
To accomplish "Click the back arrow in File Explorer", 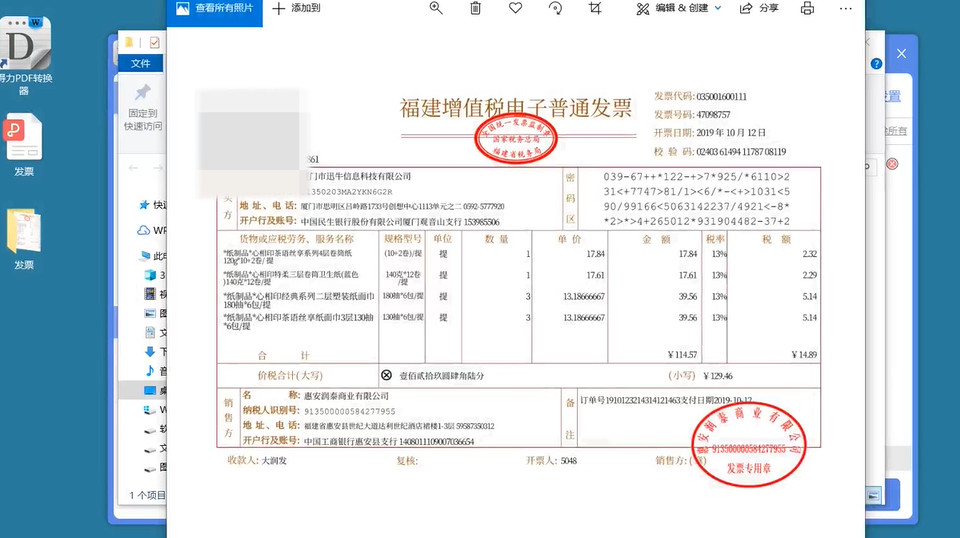I will tap(133, 168).
